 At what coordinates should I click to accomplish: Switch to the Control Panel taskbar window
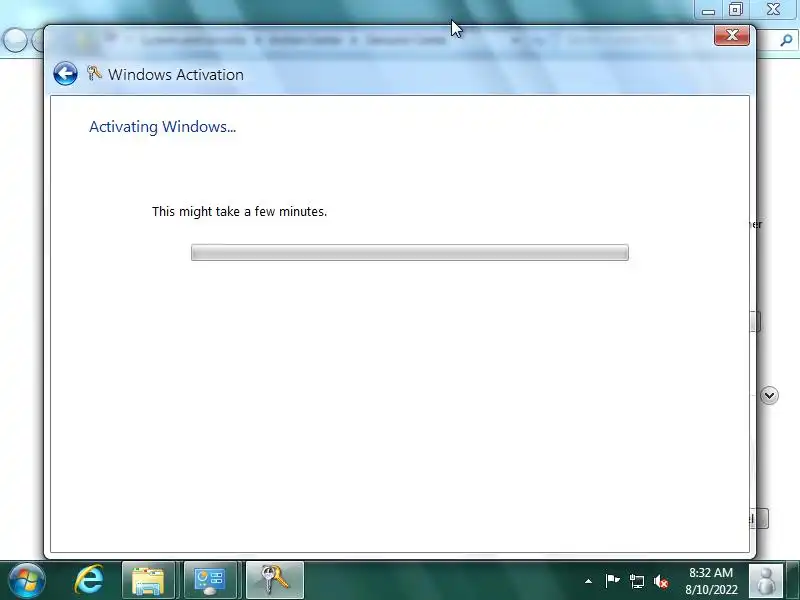210,580
